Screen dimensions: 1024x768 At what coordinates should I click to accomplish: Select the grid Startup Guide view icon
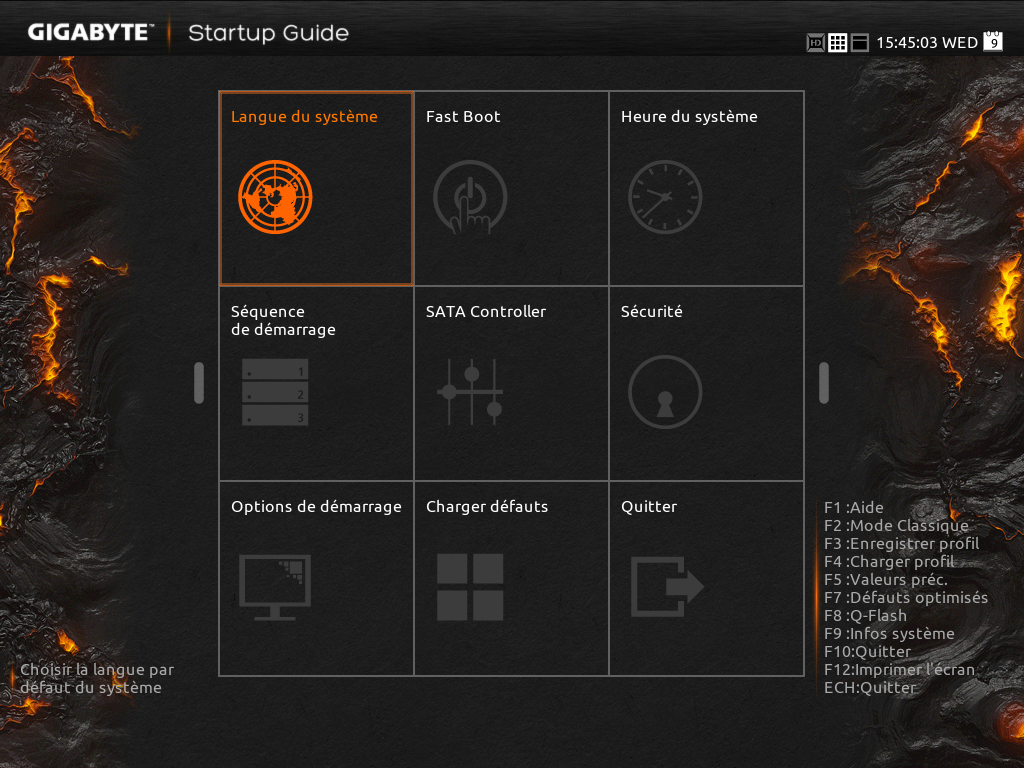pyautogui.click(x=837, y=42)
